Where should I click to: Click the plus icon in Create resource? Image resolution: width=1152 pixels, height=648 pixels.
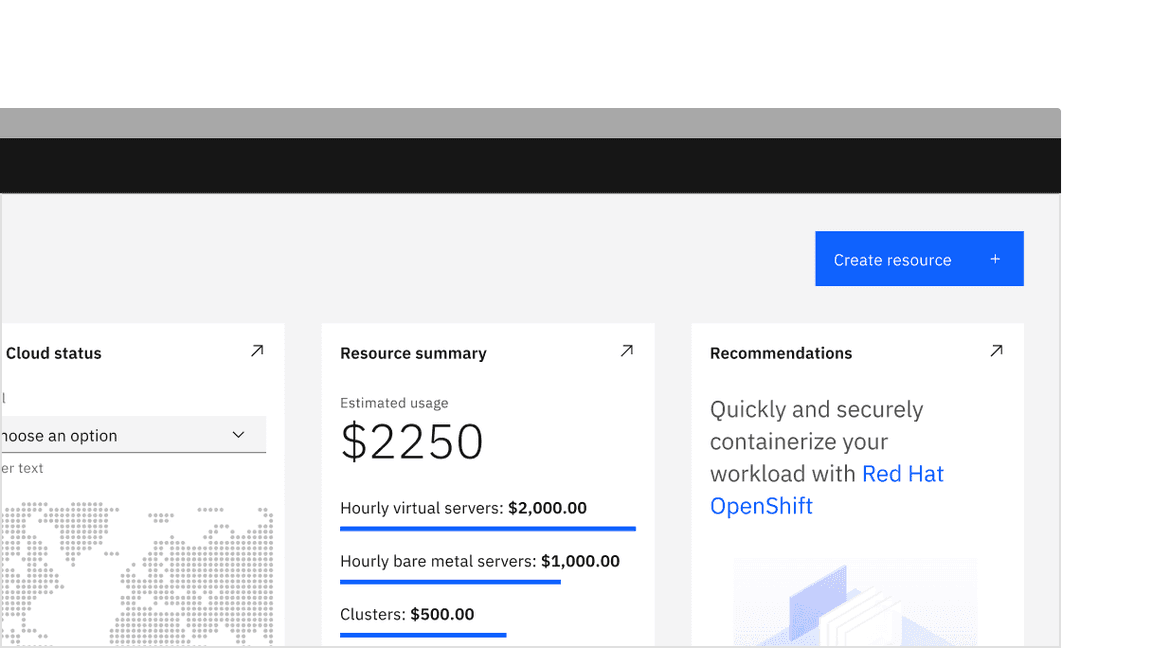[995, 259]
